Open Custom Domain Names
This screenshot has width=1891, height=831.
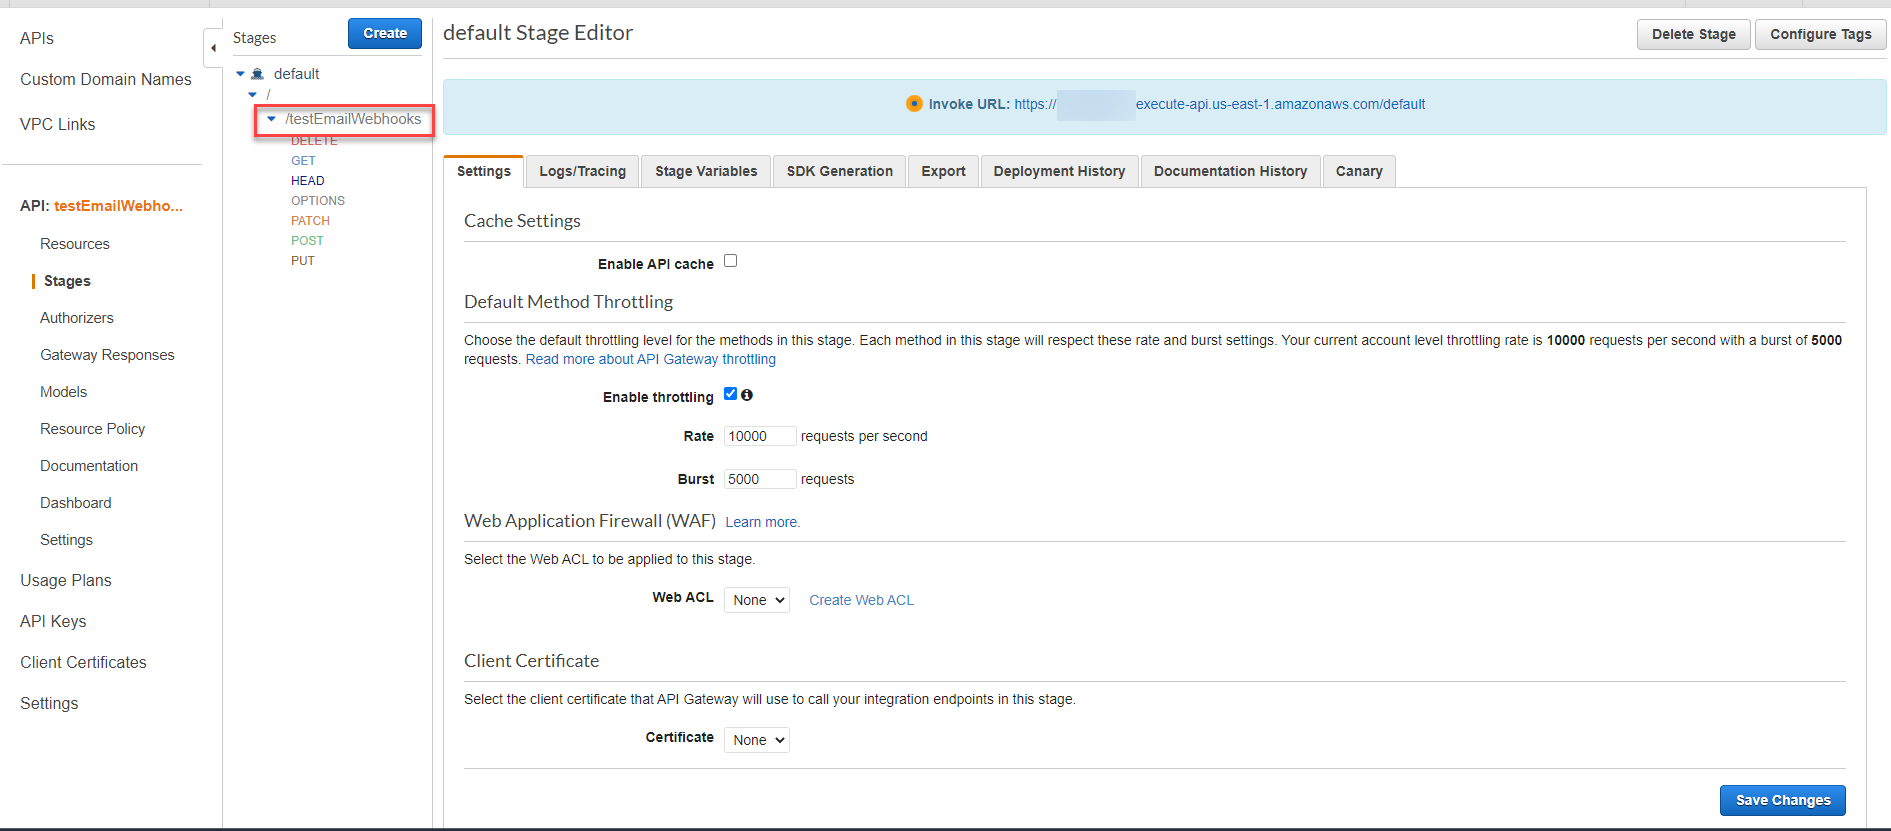(x=106, y=79)
